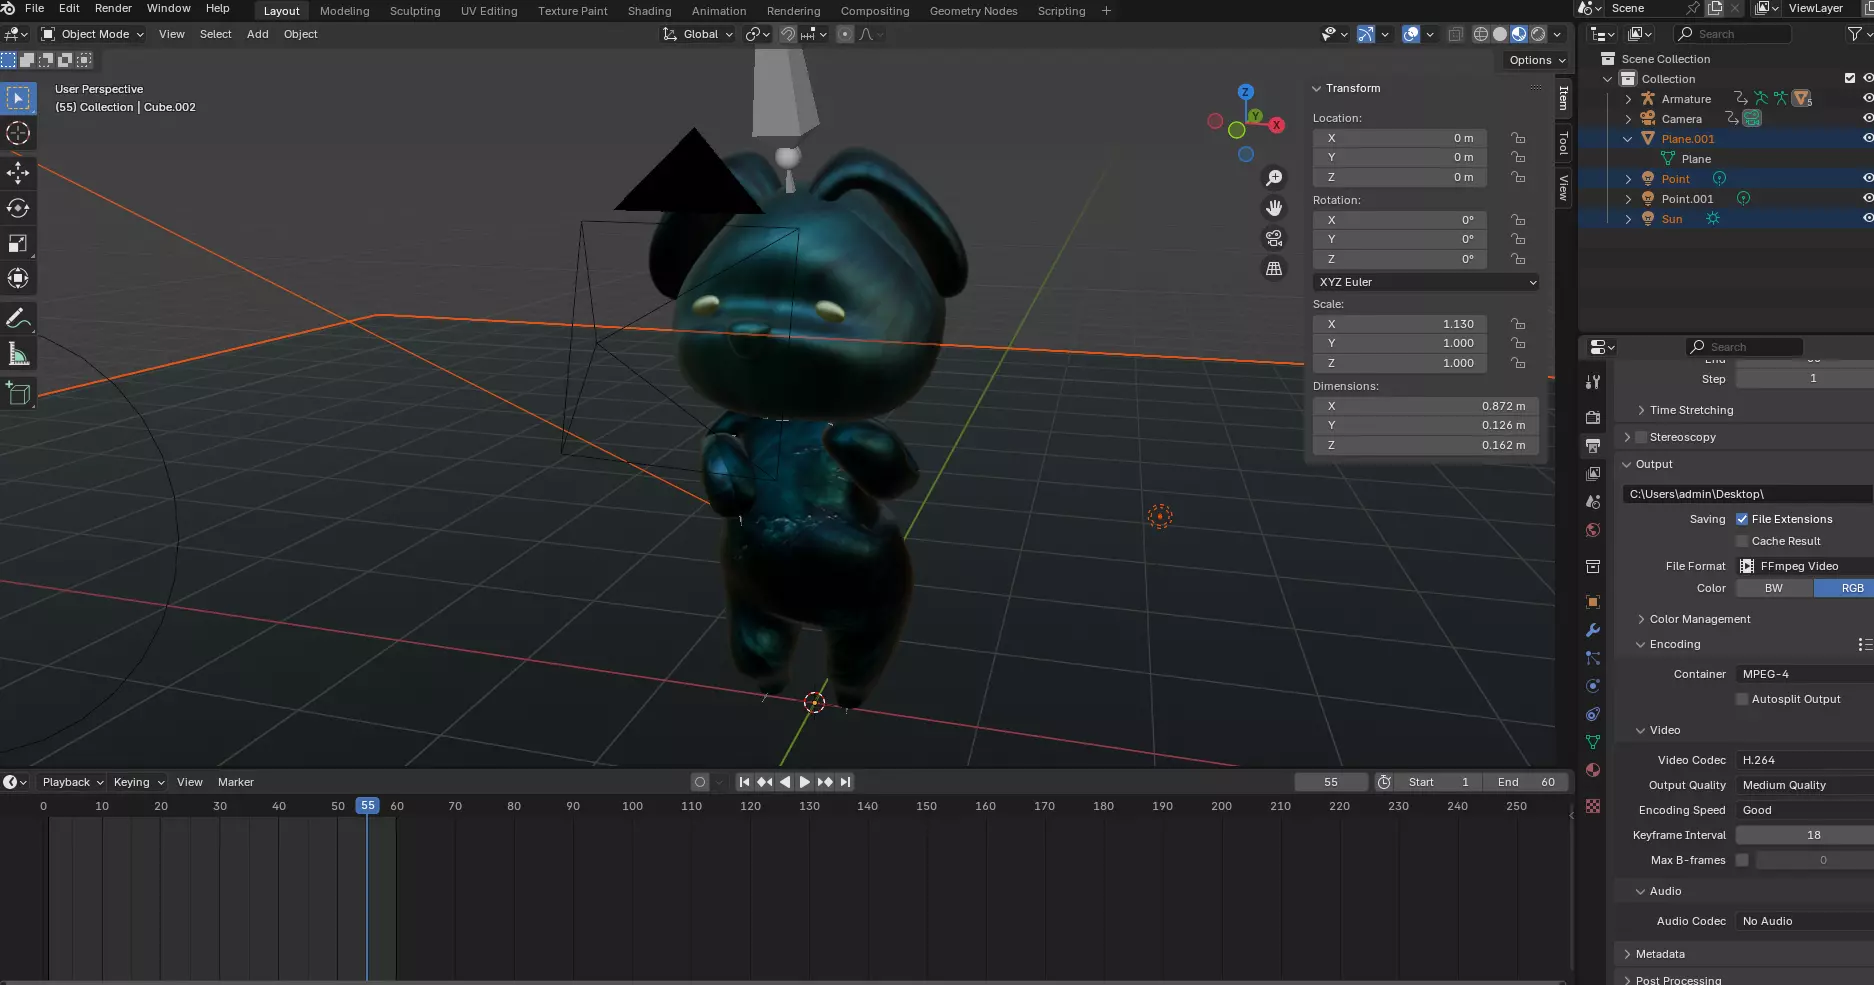Enable File Extensions checkbox
This screenshot has height=985, width=1874.
click(1742, 519)
